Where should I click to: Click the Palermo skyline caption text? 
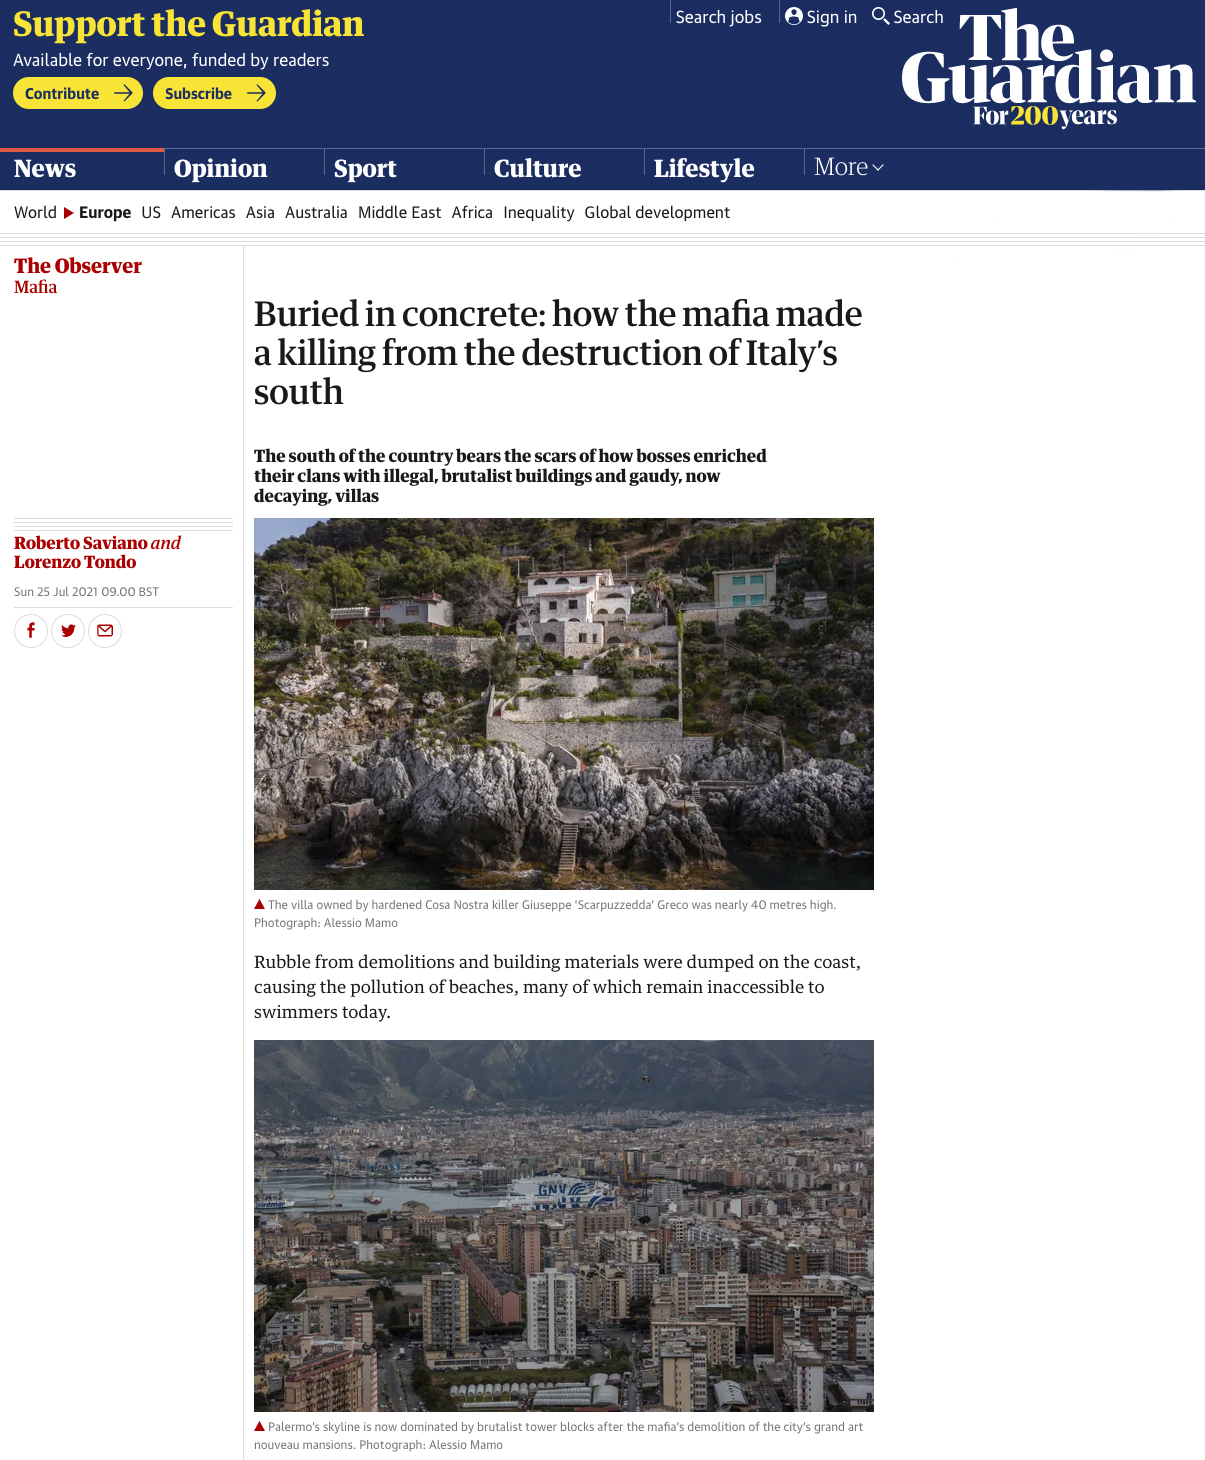point(558,1436)
